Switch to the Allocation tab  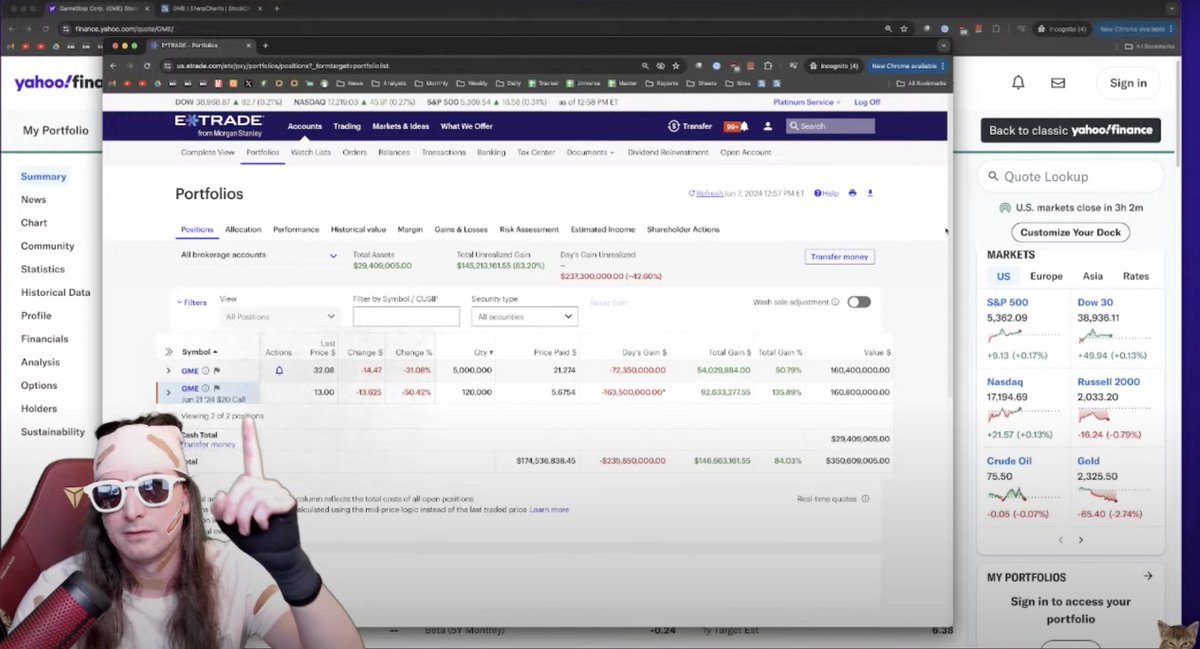tap(243, 229)
